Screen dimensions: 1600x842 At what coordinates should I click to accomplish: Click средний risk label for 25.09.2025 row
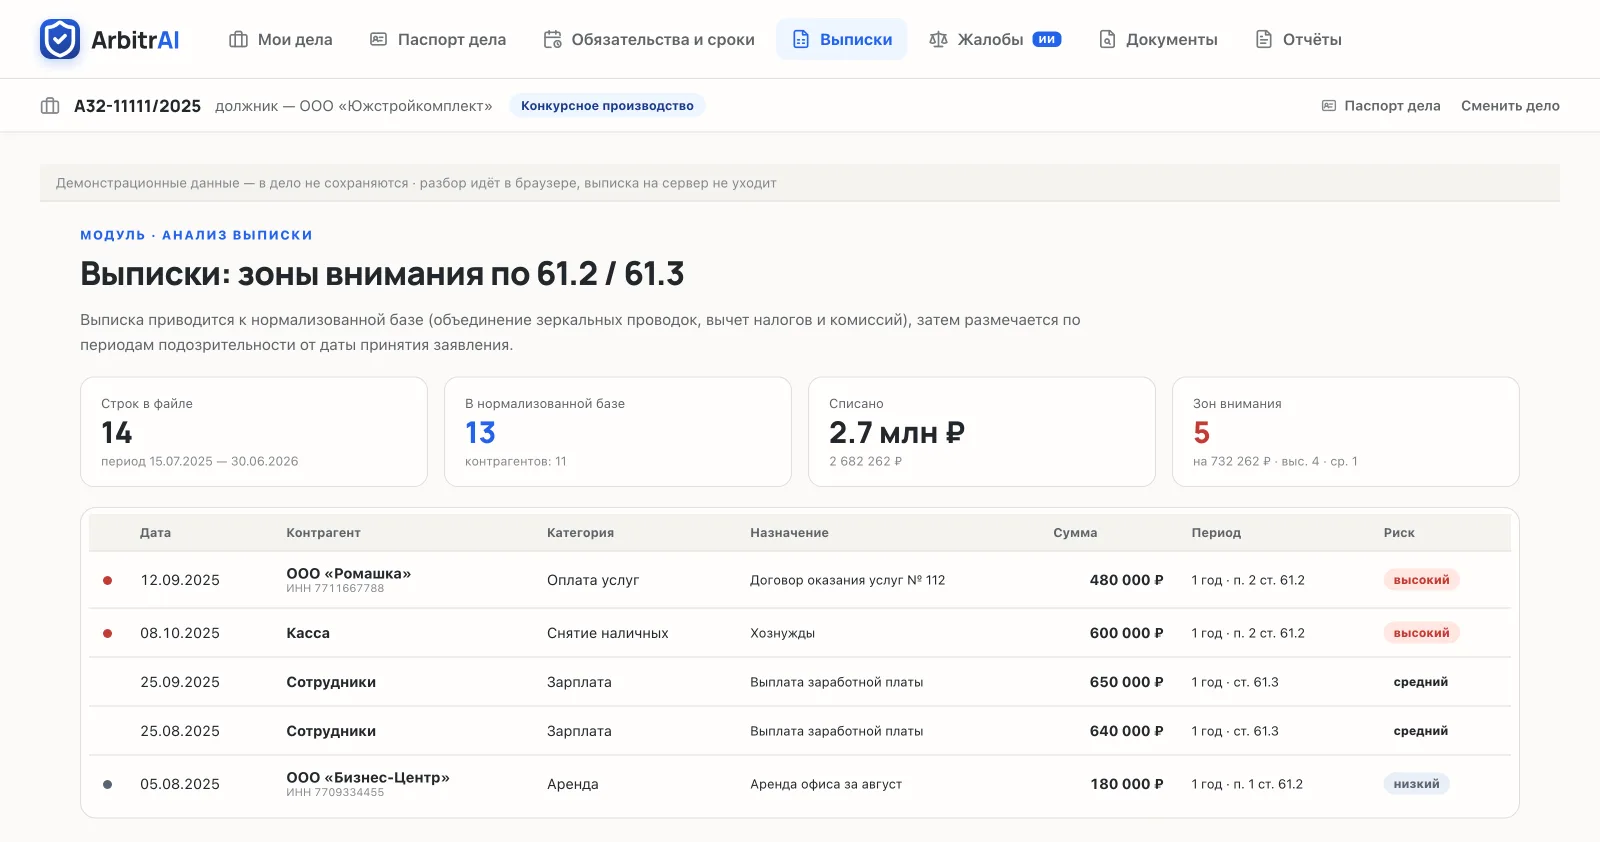tap(1421, 682)
